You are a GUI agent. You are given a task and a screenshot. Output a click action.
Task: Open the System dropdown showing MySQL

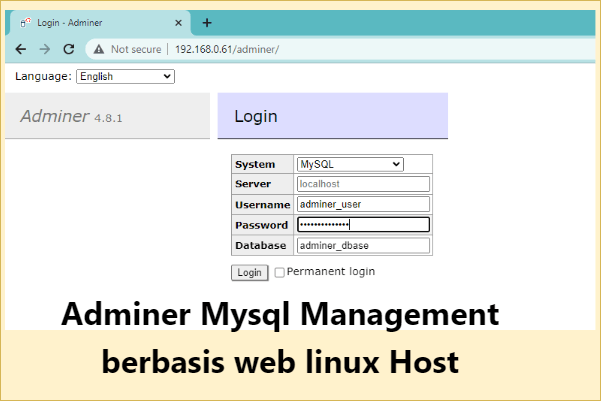click(x=350, y=164)
